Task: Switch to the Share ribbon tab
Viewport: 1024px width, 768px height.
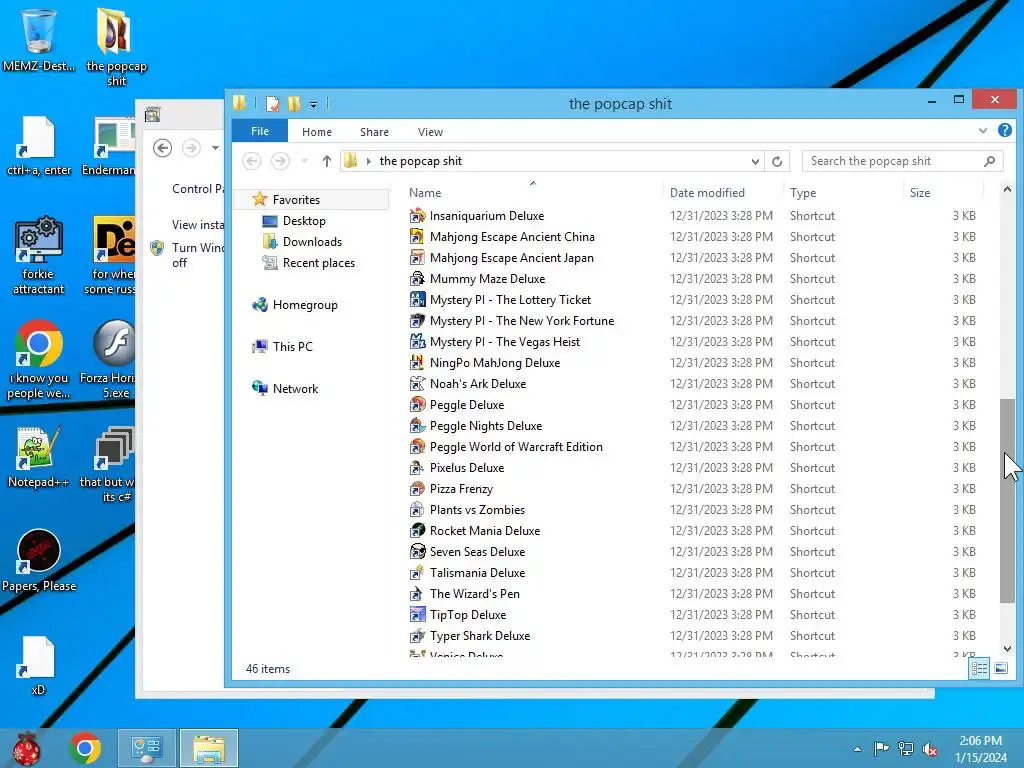Action: [374, 132]
